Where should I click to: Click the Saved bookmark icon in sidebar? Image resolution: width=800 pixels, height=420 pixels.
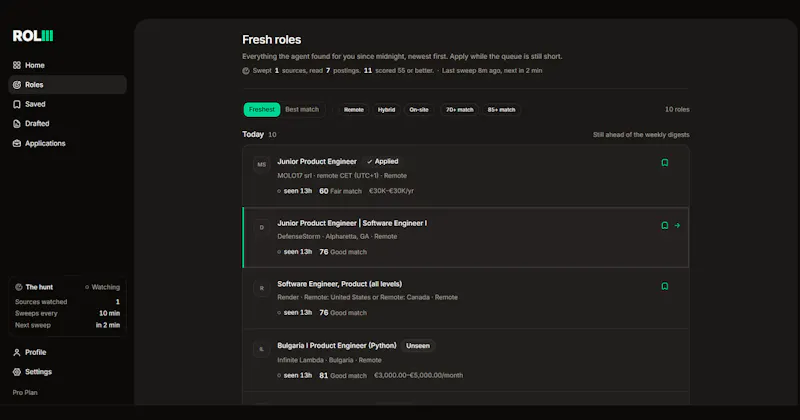tap(17, 104)
